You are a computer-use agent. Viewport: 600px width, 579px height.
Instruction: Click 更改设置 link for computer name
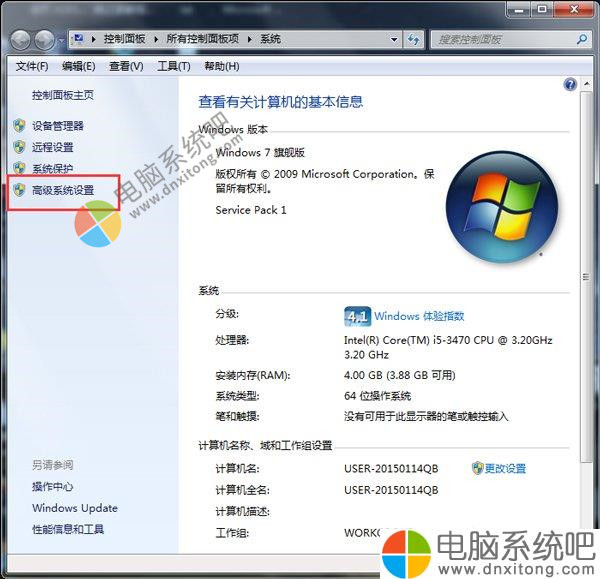coord(505,468)
